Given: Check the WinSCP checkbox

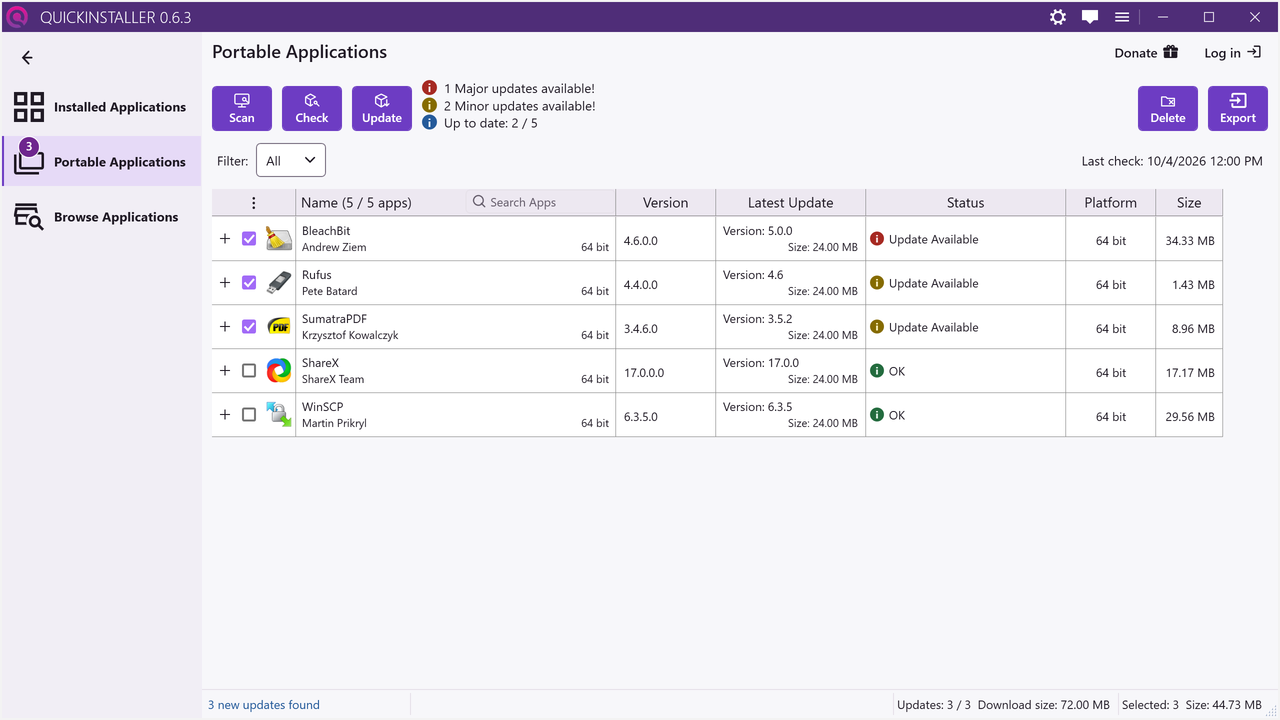Looking at the screenshot, I should pyautogui.click(x=249, y=415).
